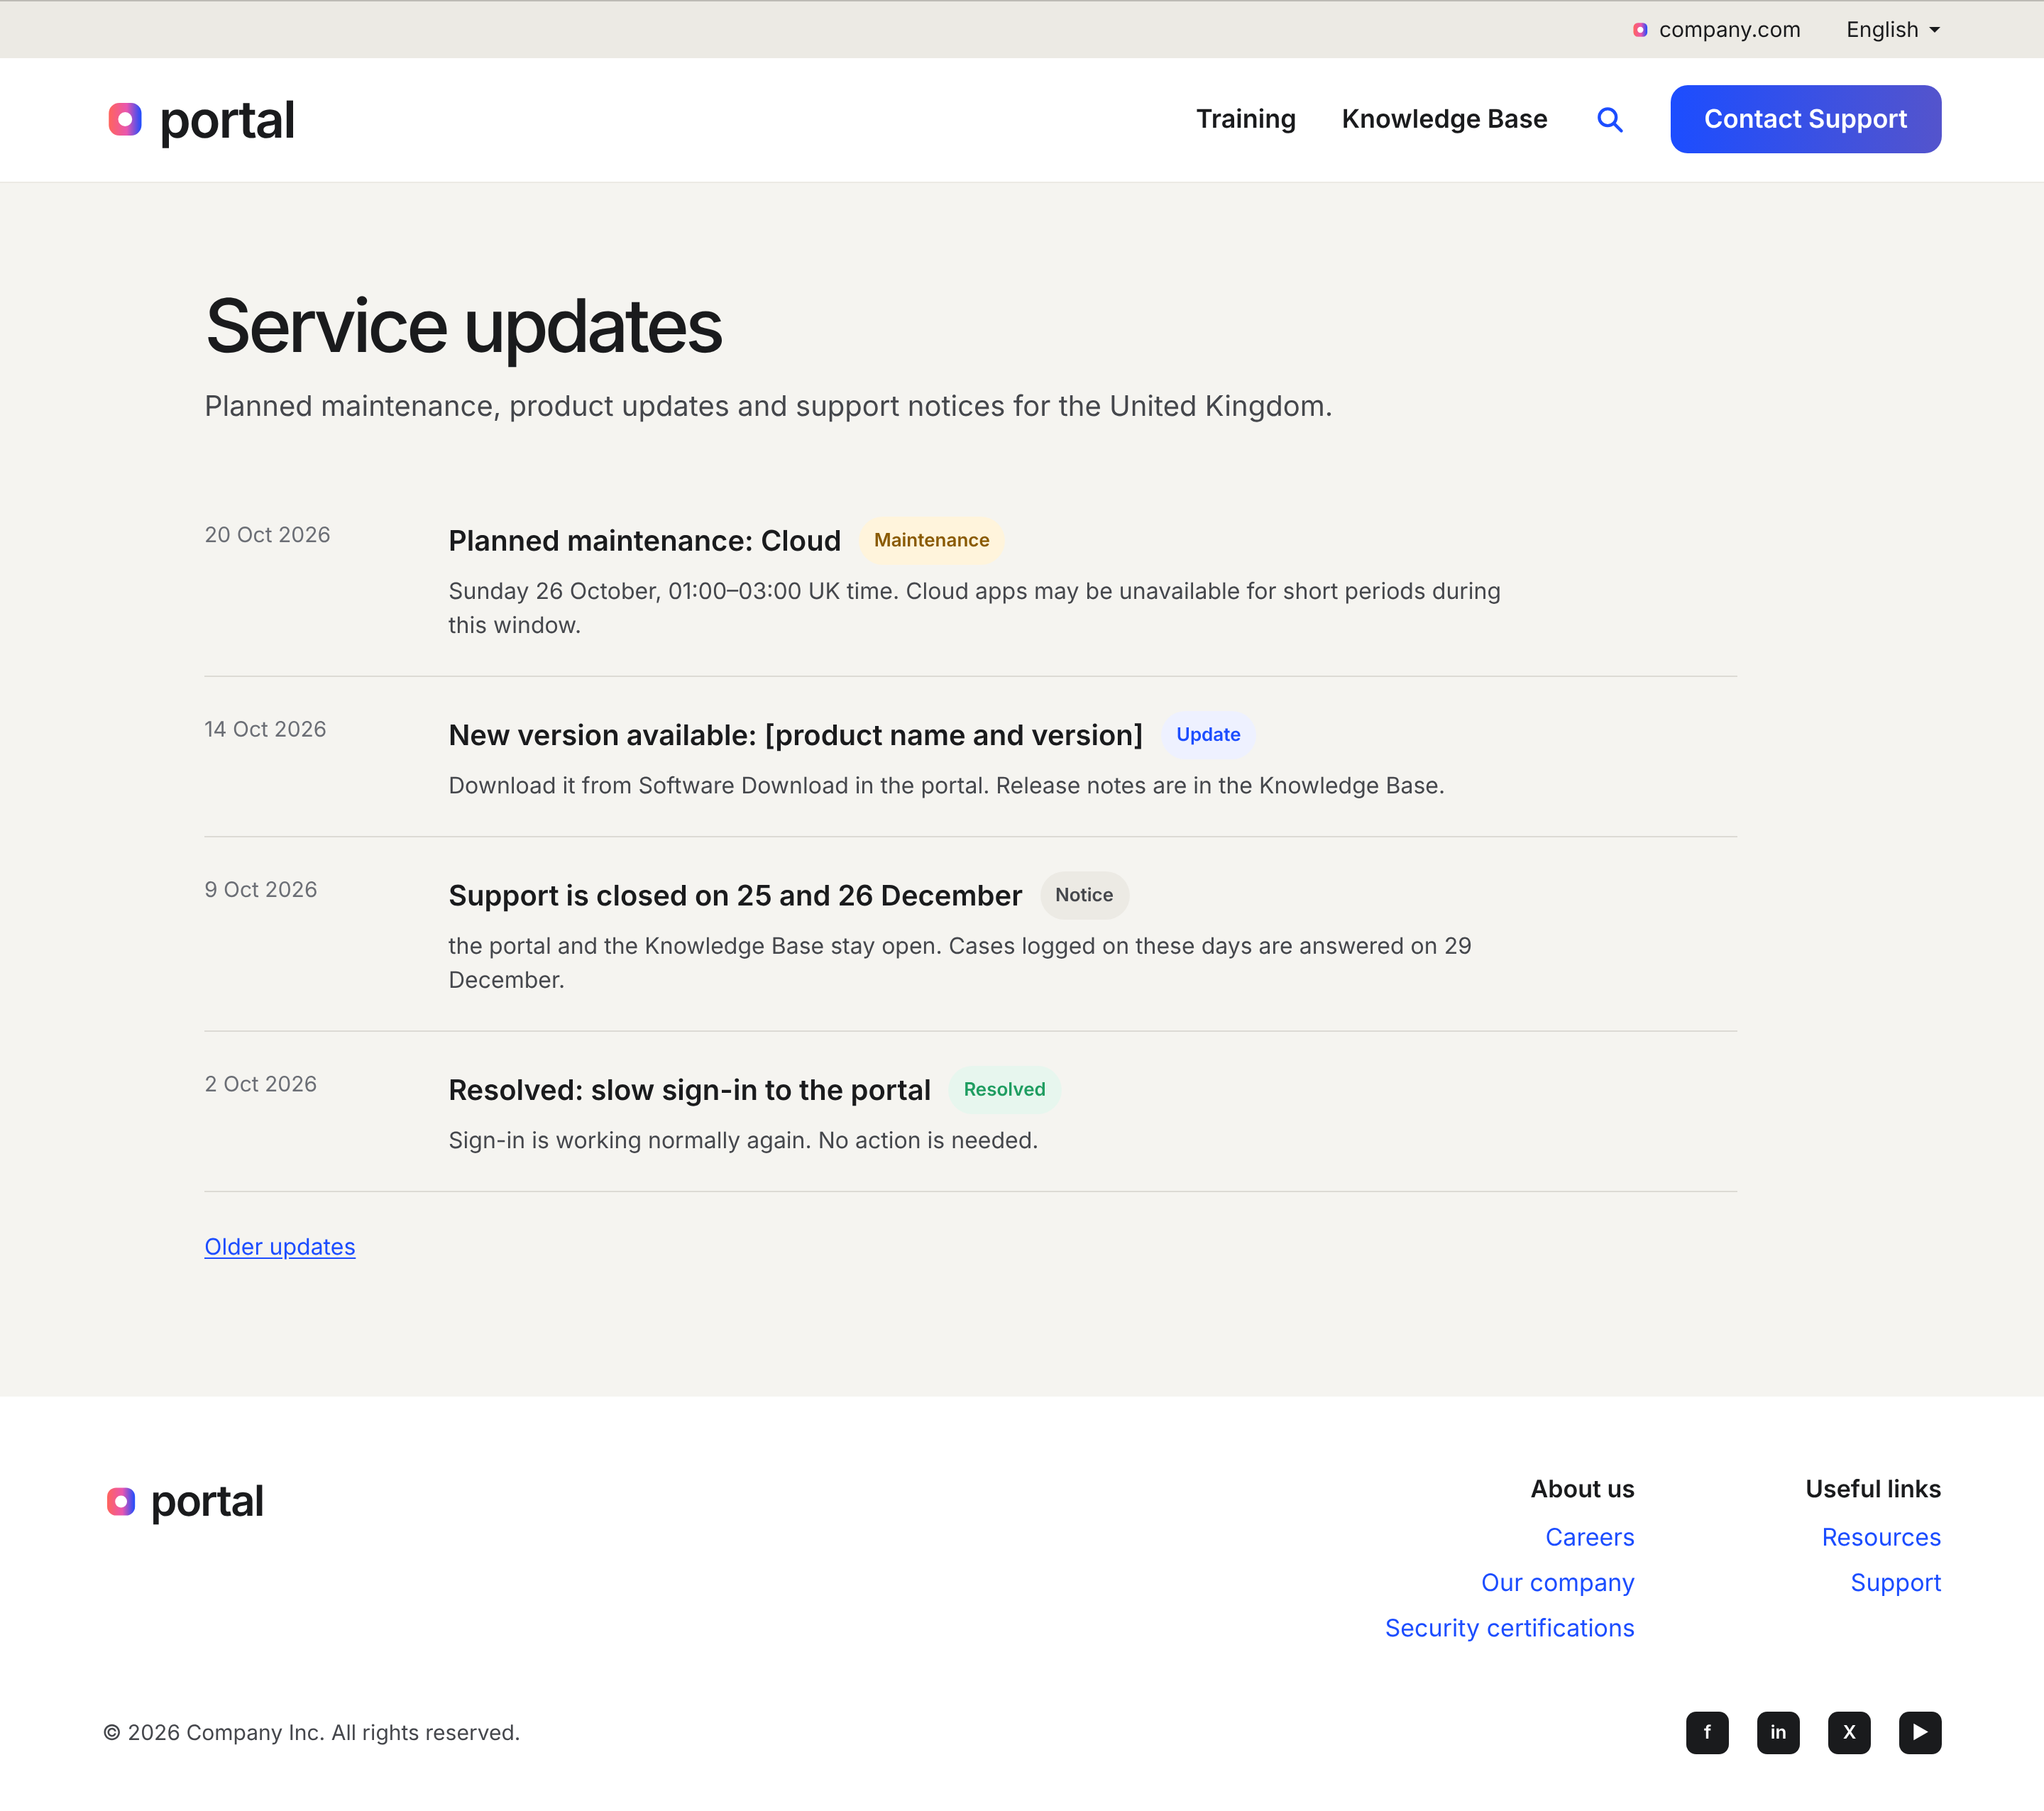Click the 20 Oct 2026 date

(x=267, y=535)
